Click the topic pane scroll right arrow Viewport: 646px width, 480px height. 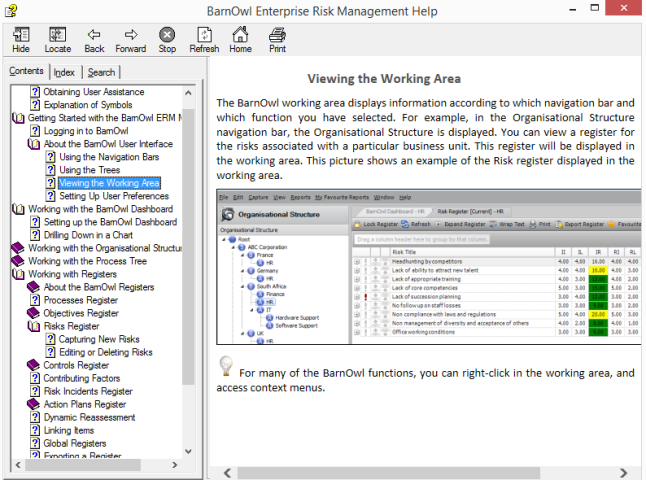(623, 473)
